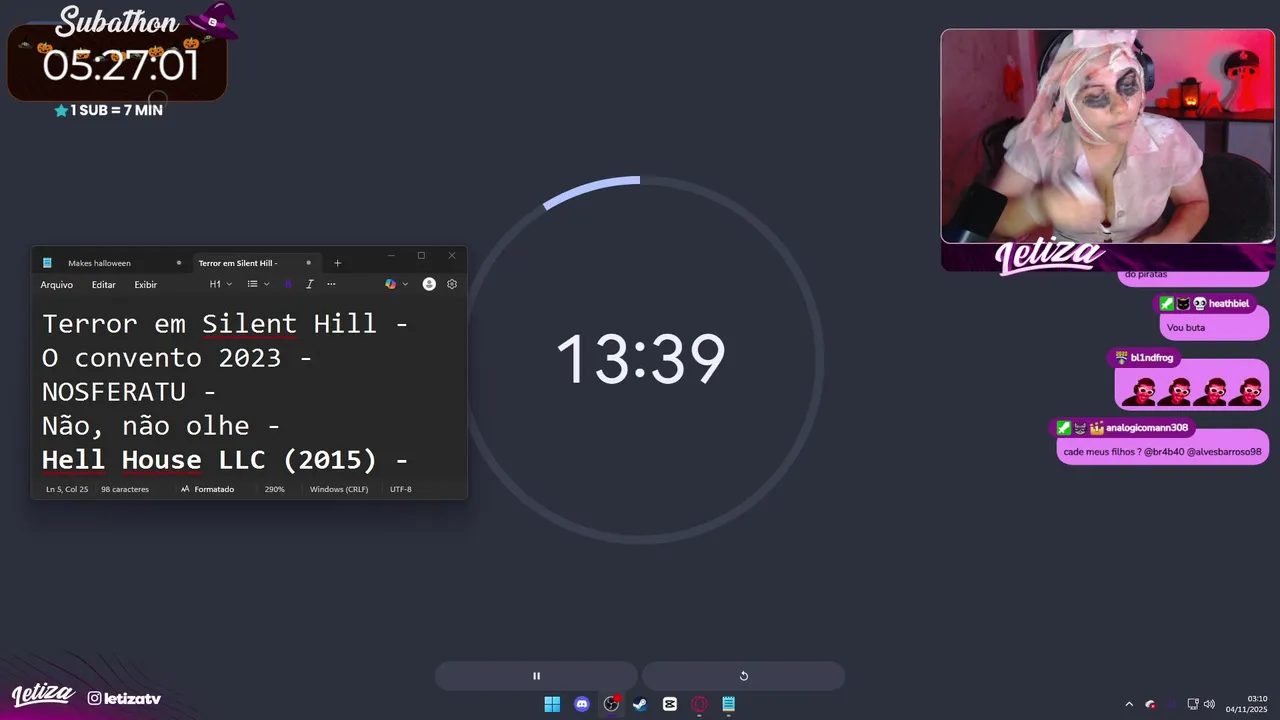
Task: Click the 13:39 timer display
Action: tap(640, 359)
